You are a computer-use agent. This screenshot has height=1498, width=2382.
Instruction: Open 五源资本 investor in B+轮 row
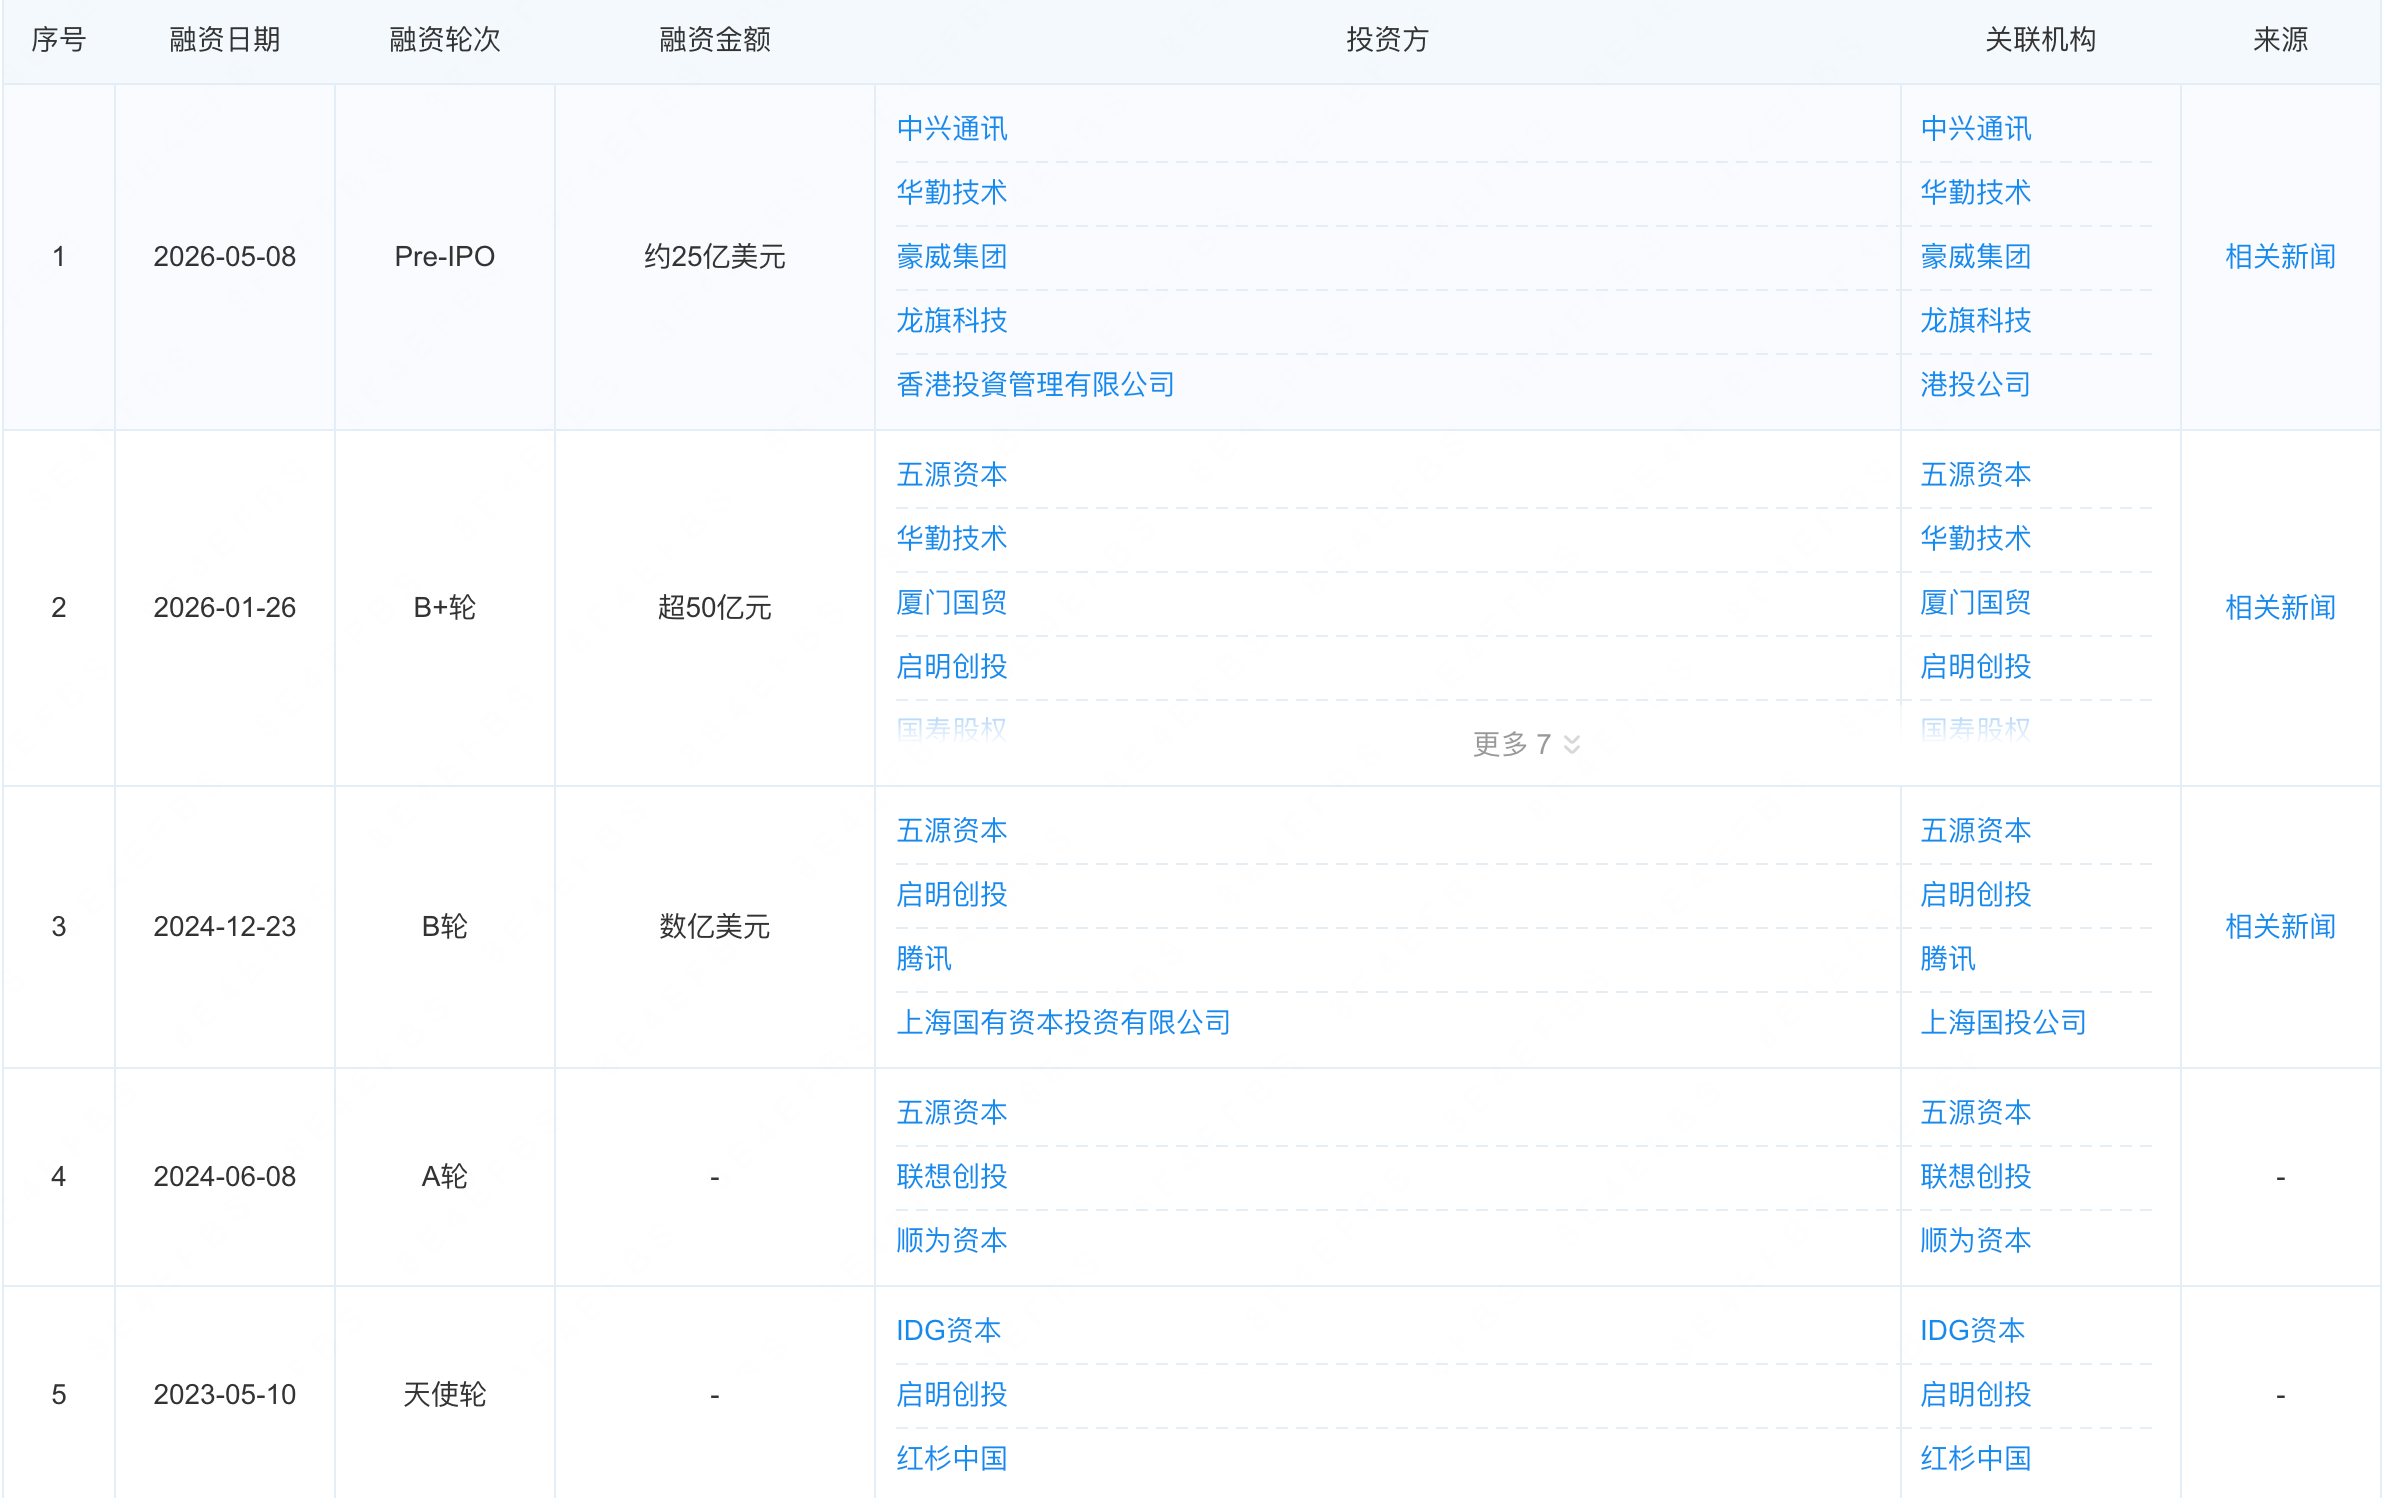click(952, 475)
